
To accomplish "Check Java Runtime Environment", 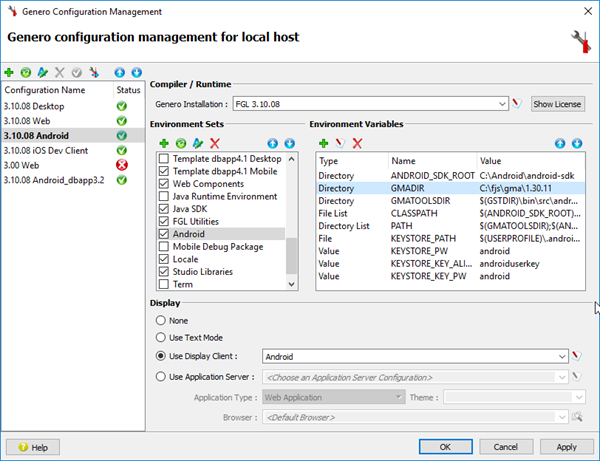I will (x=164, y=196).
